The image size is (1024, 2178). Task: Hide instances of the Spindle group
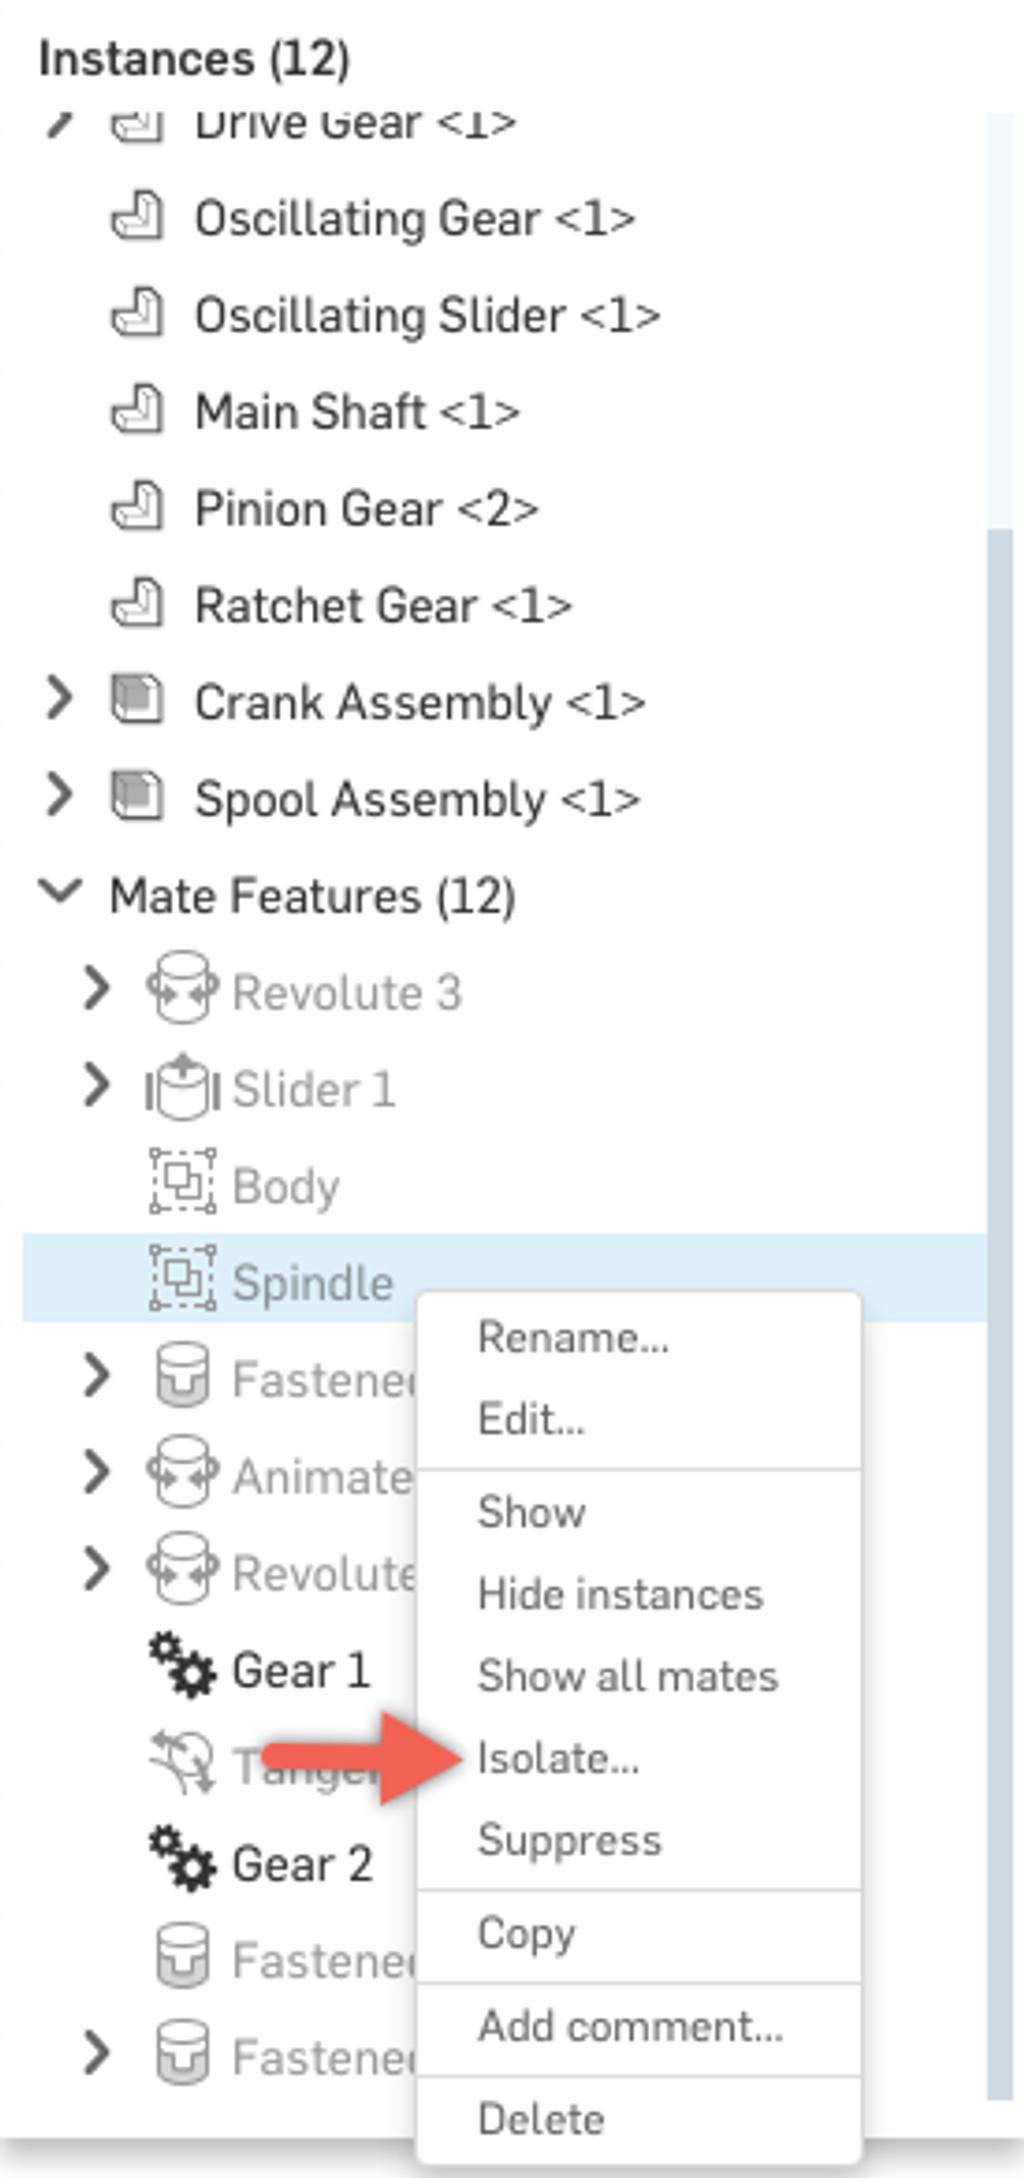click(x=618, y=1593)
